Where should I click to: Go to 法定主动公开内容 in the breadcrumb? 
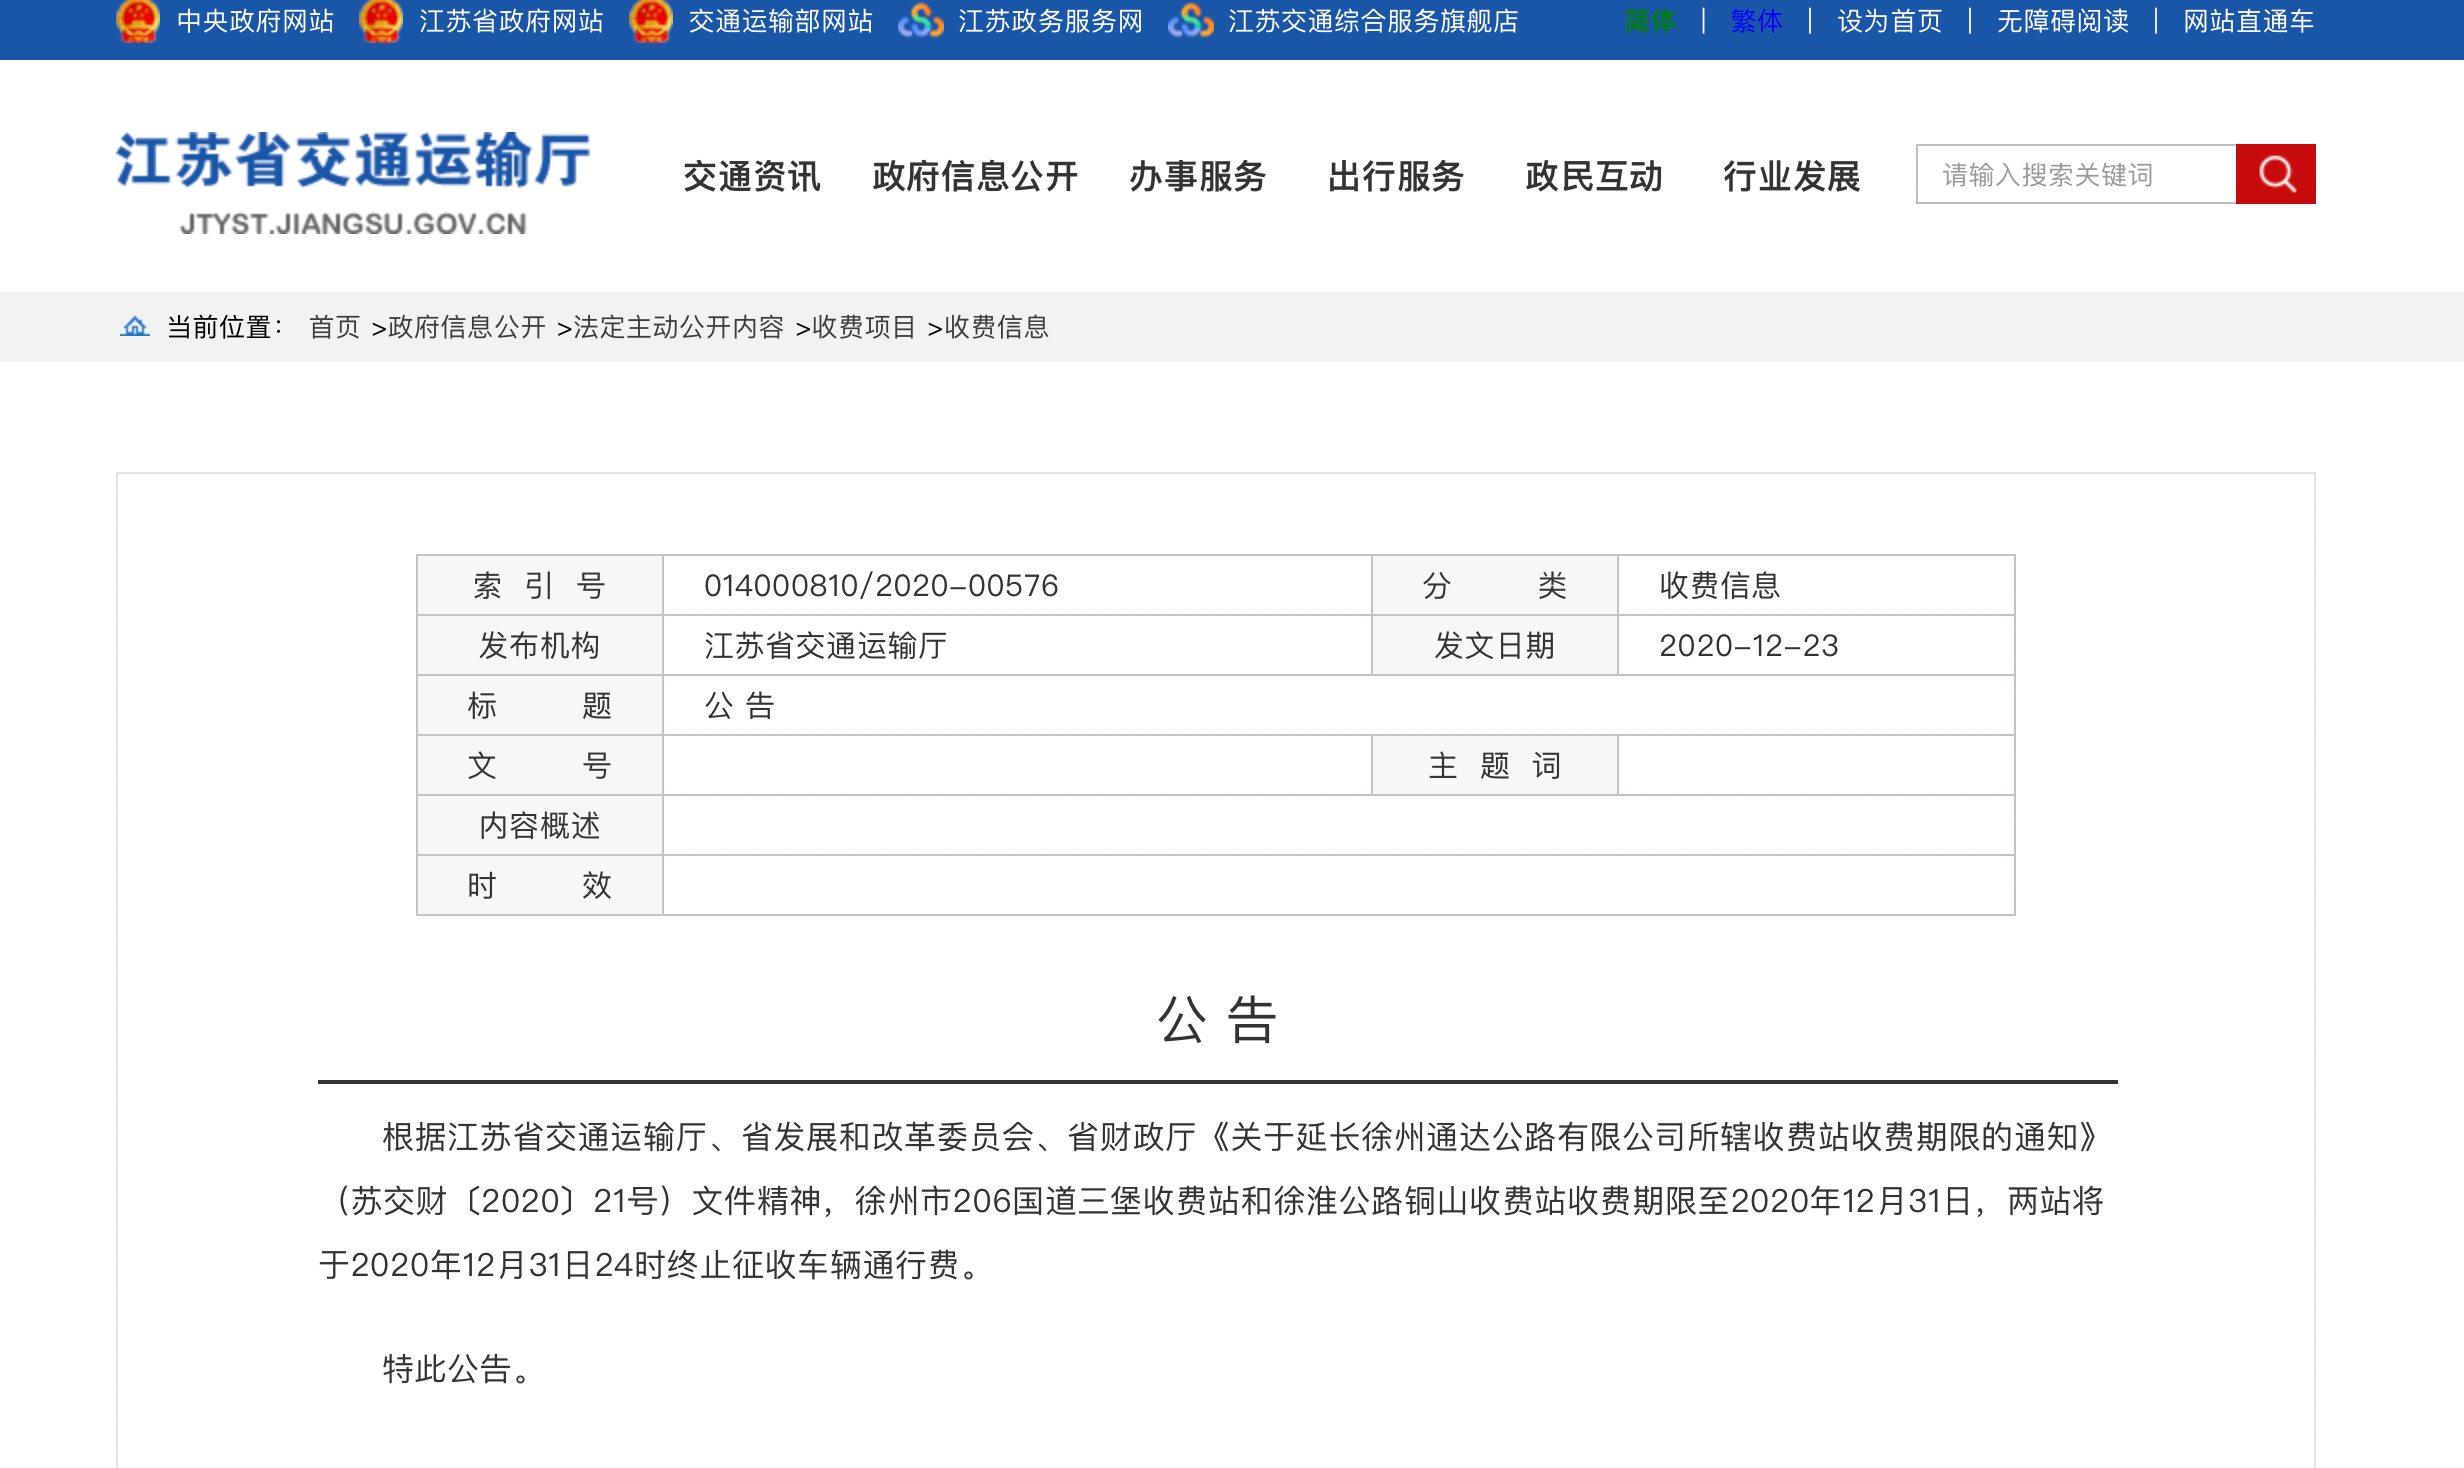point(678,327)
